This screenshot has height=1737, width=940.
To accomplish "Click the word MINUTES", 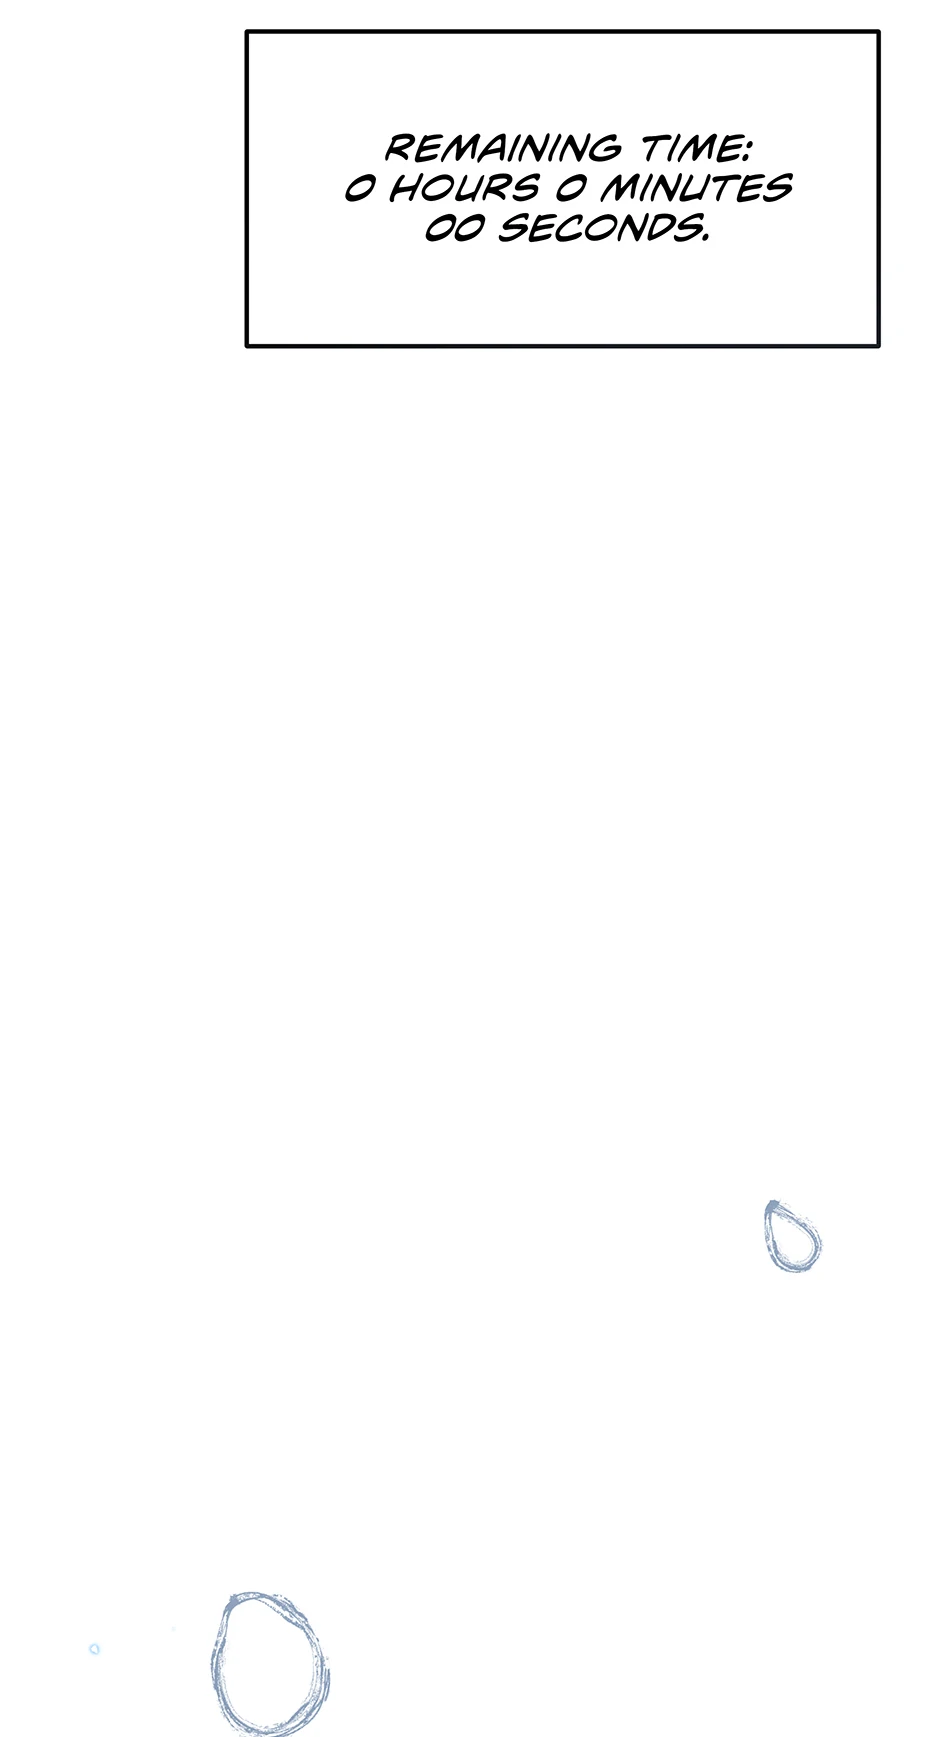I will (x=696, y=188).
